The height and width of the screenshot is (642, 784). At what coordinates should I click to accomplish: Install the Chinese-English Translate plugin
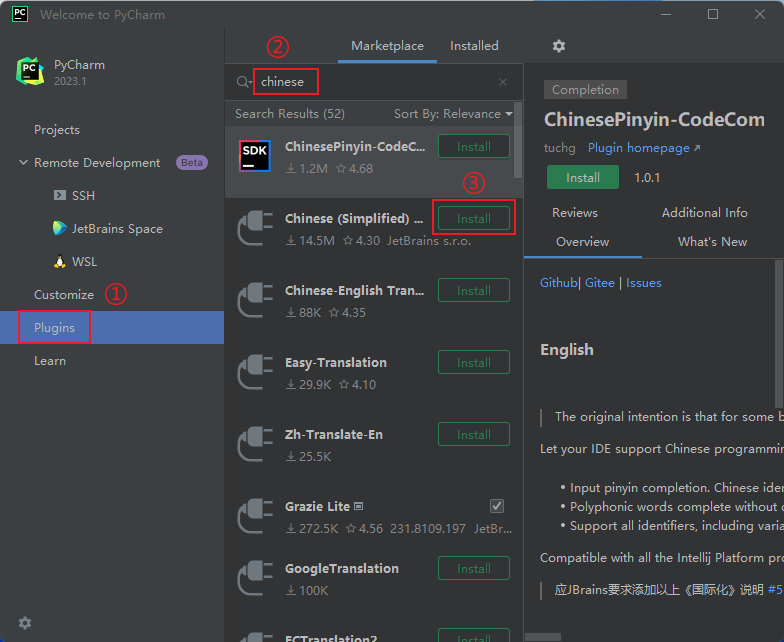click(474, 290)
